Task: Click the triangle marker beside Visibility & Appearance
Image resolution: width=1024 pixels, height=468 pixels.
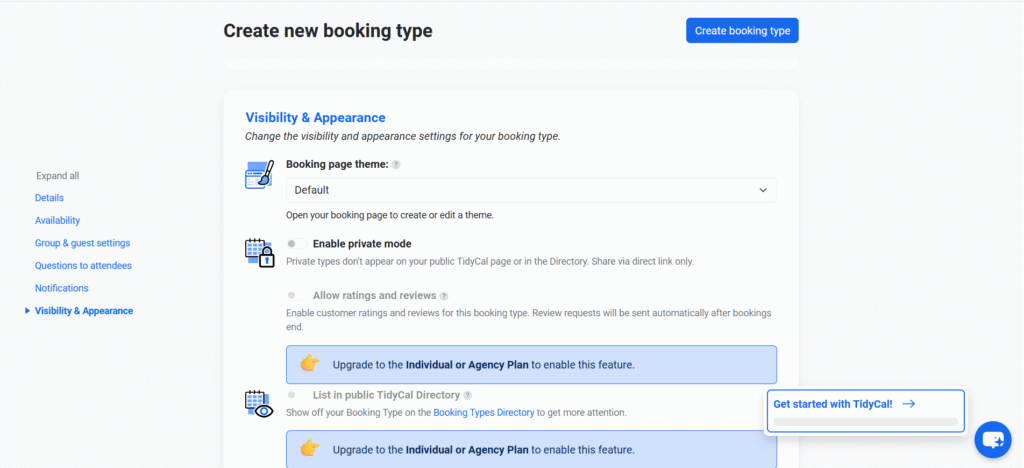Action: (x=27, y=311)
